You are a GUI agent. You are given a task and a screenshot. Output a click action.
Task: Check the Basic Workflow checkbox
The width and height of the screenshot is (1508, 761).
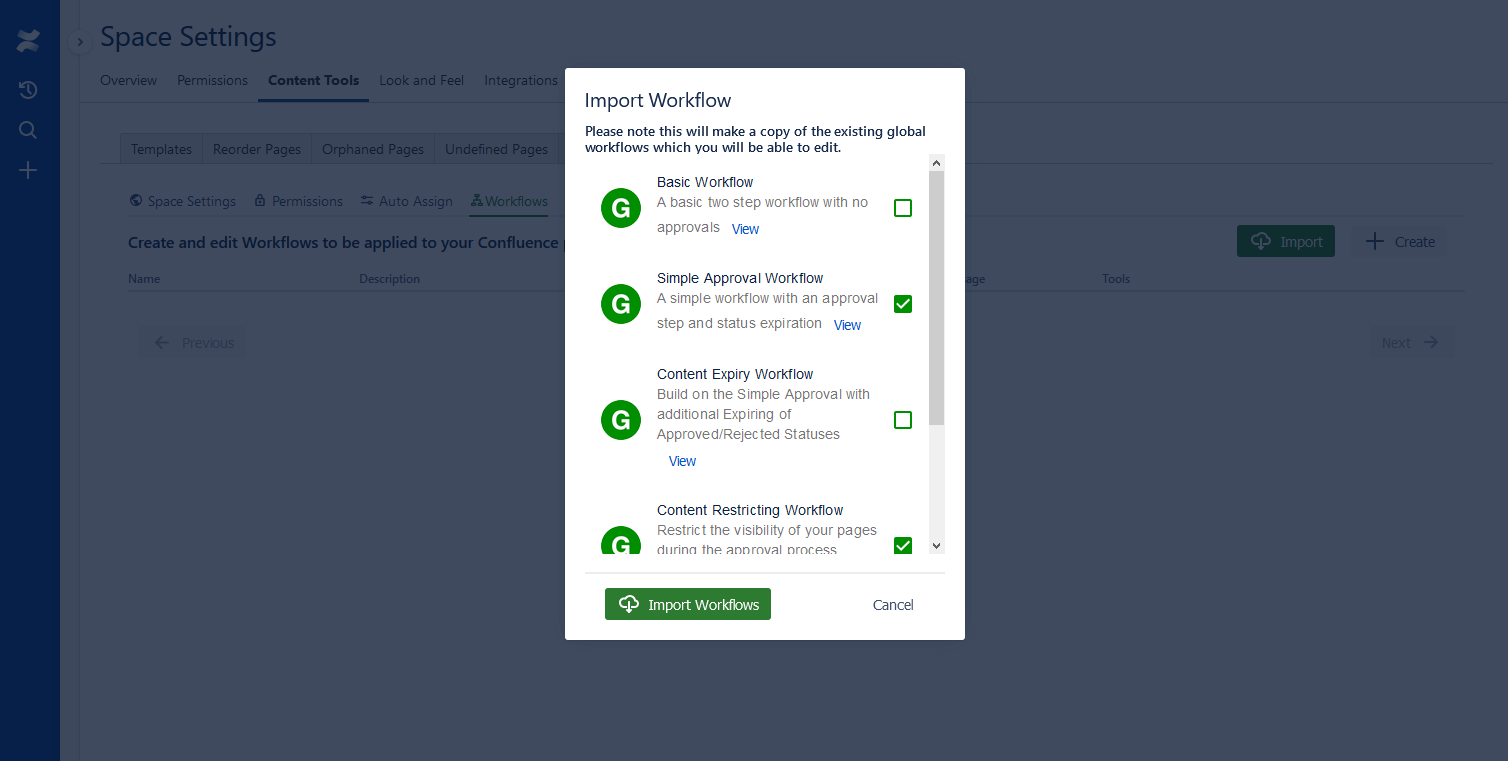902,208
